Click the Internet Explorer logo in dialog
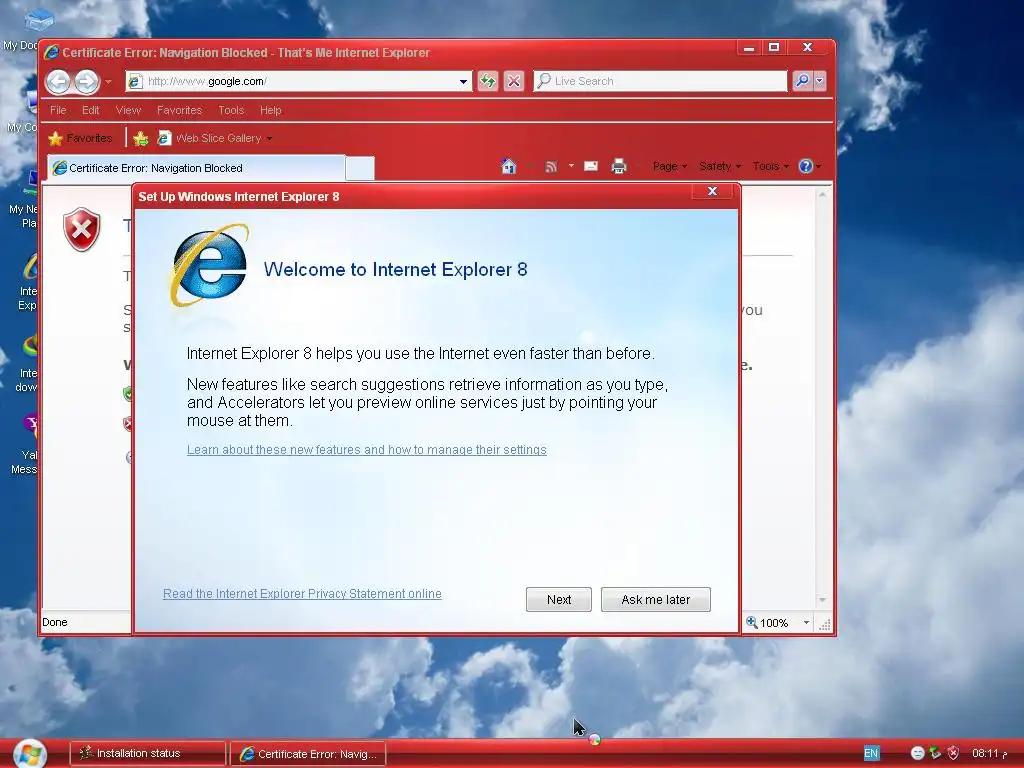 pyautogui.click(x=209, y=265)
